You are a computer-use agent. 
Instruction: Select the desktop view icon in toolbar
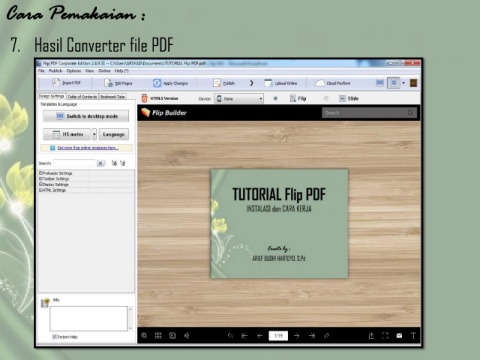point(380,83)
